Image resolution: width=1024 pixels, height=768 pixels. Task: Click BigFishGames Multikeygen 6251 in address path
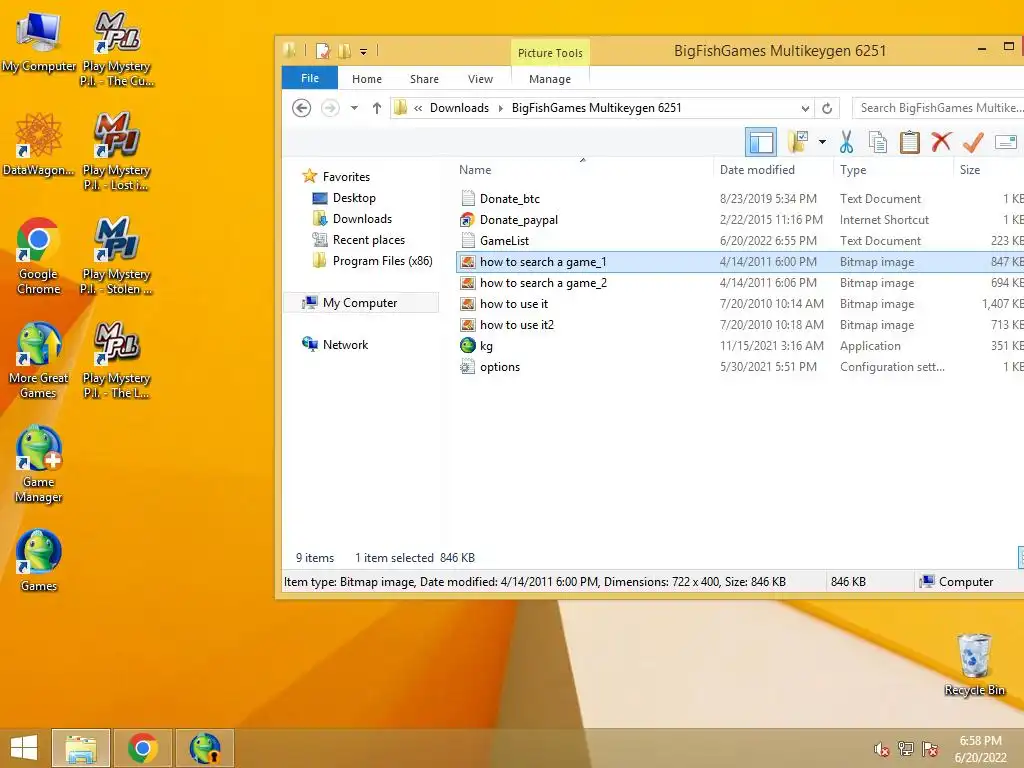coord(596,108)
